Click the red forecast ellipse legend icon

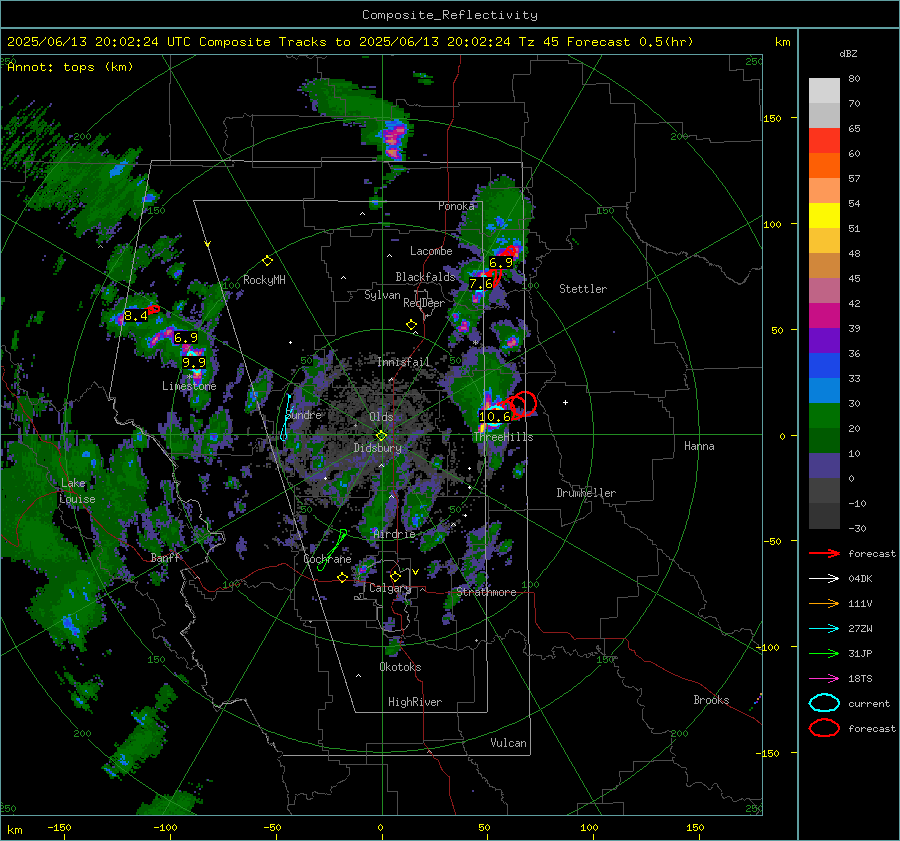click(x=824, y=728)
